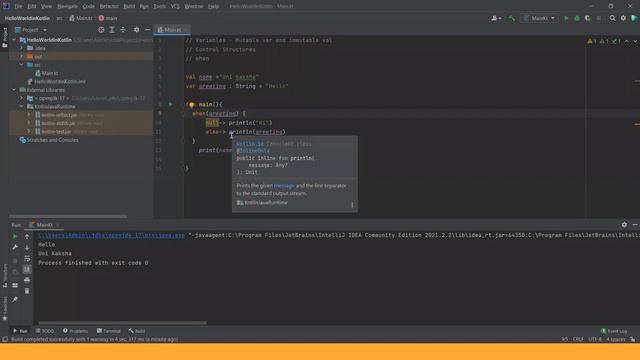Select the Main.kt editor tab
640x360 pixels.
[172, 30]
